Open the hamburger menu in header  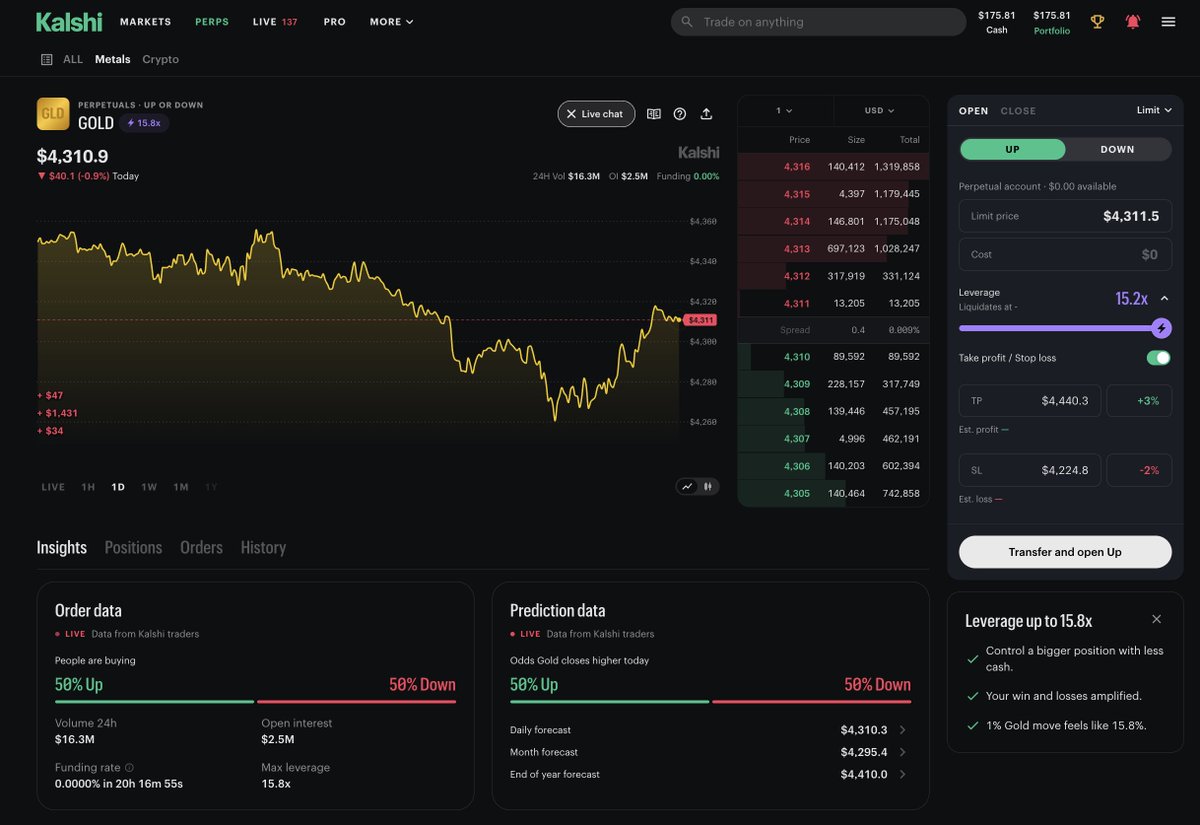coord(1168,22)
